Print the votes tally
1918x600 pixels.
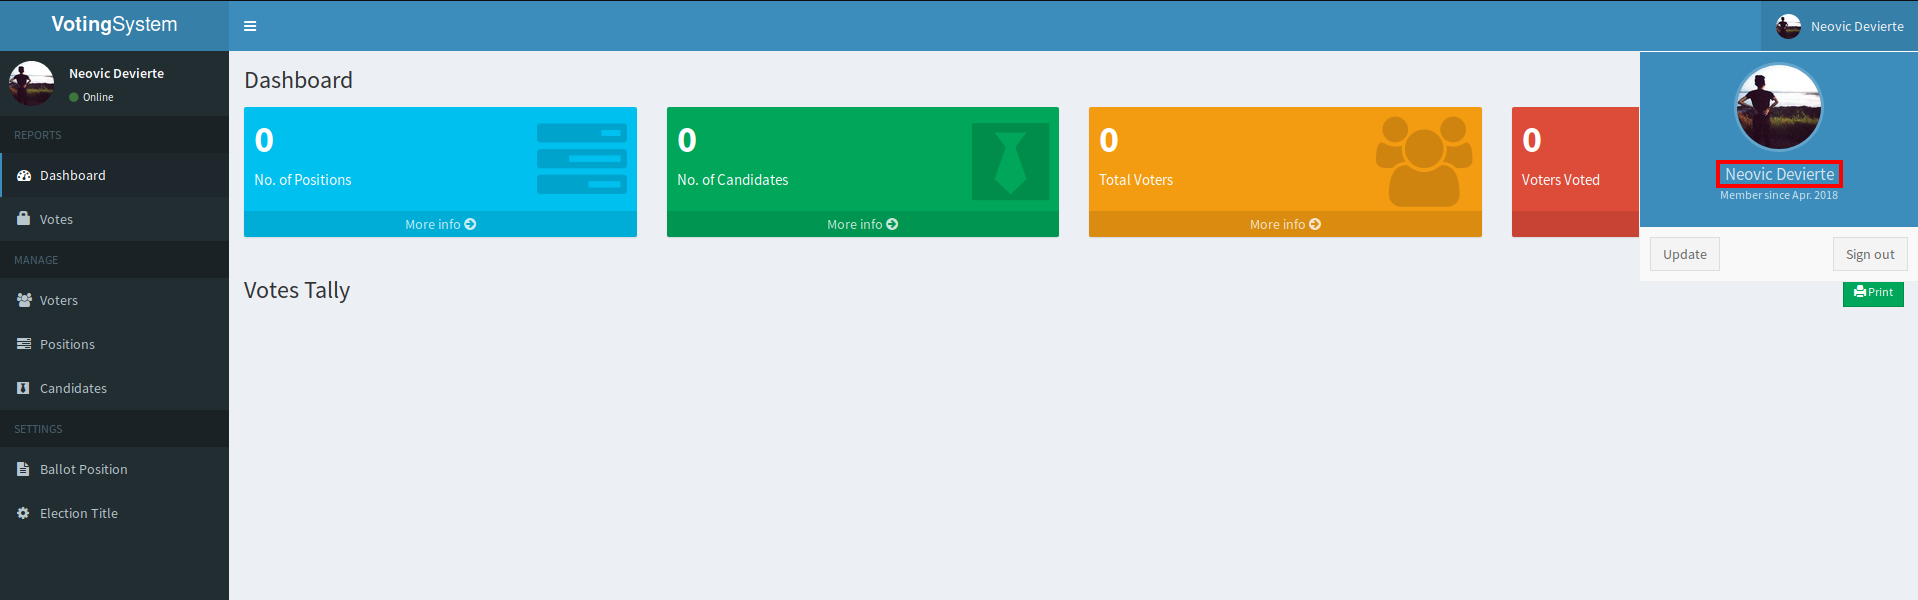1872,293
